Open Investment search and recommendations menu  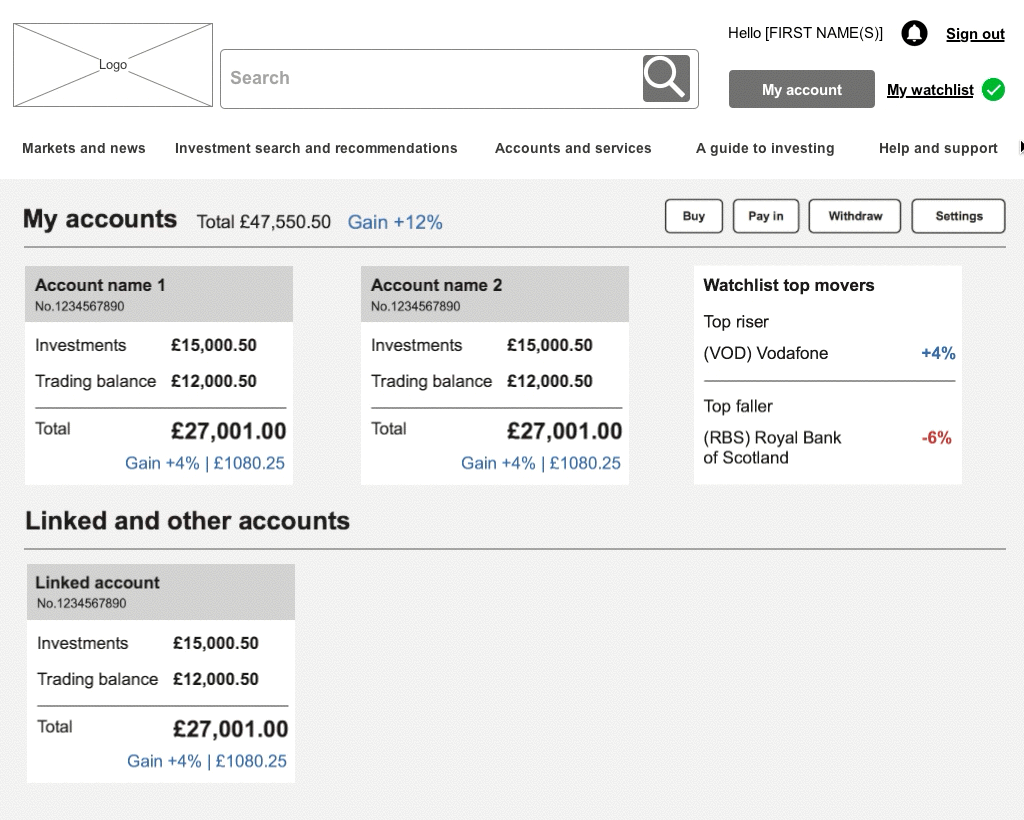[316, 148]
